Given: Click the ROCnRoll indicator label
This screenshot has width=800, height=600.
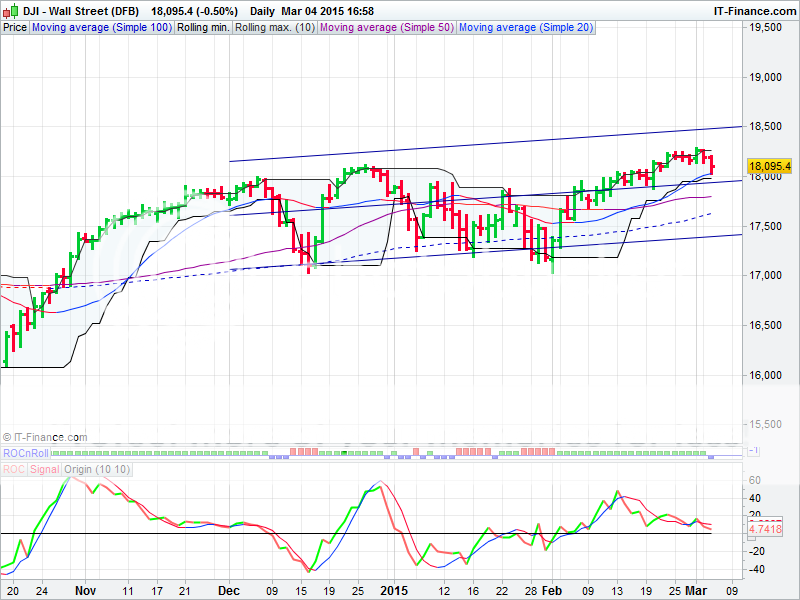Looking at the screenshot, I should click(25, 454).
